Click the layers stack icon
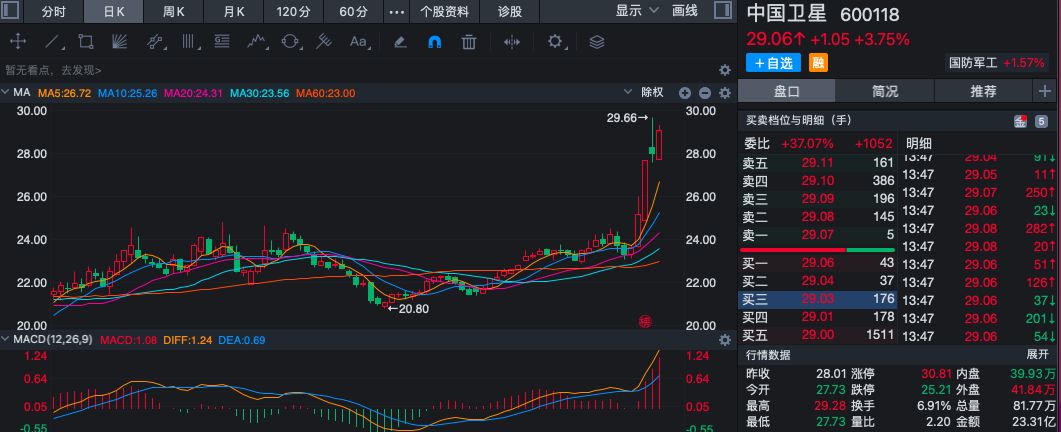The width and height of the screenshot is (1061, 432). click(x=596, y=42)
